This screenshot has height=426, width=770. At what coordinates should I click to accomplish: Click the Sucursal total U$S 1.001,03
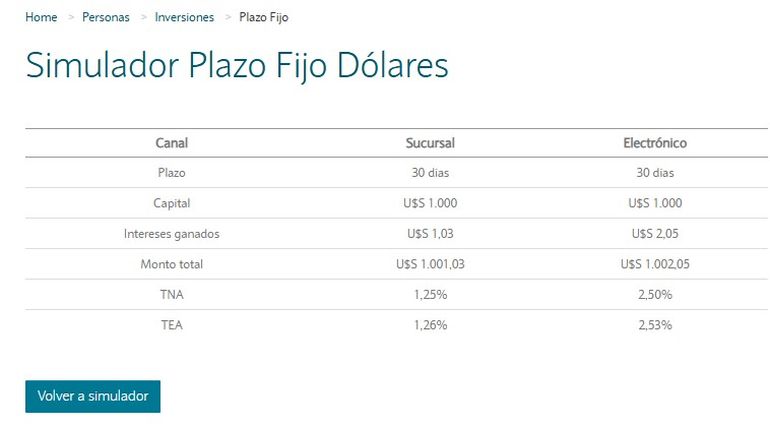430,264
